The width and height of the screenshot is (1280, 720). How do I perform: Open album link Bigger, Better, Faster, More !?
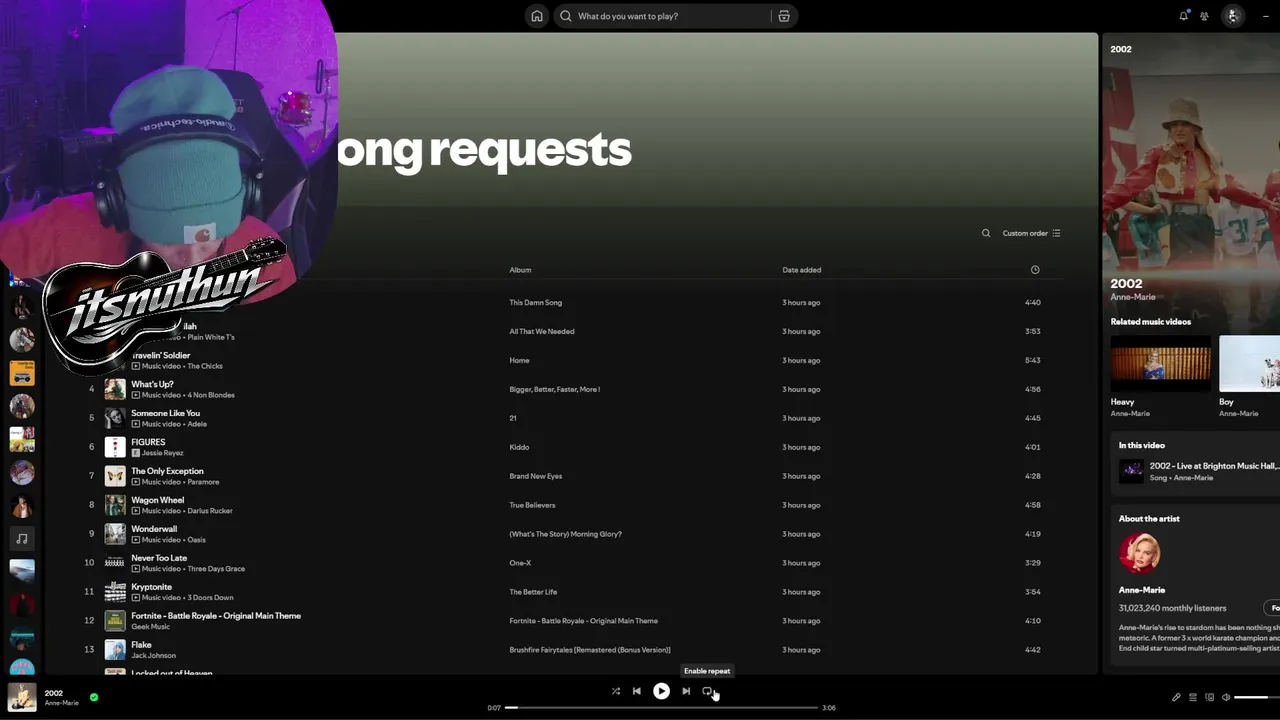tap(555, 390)
